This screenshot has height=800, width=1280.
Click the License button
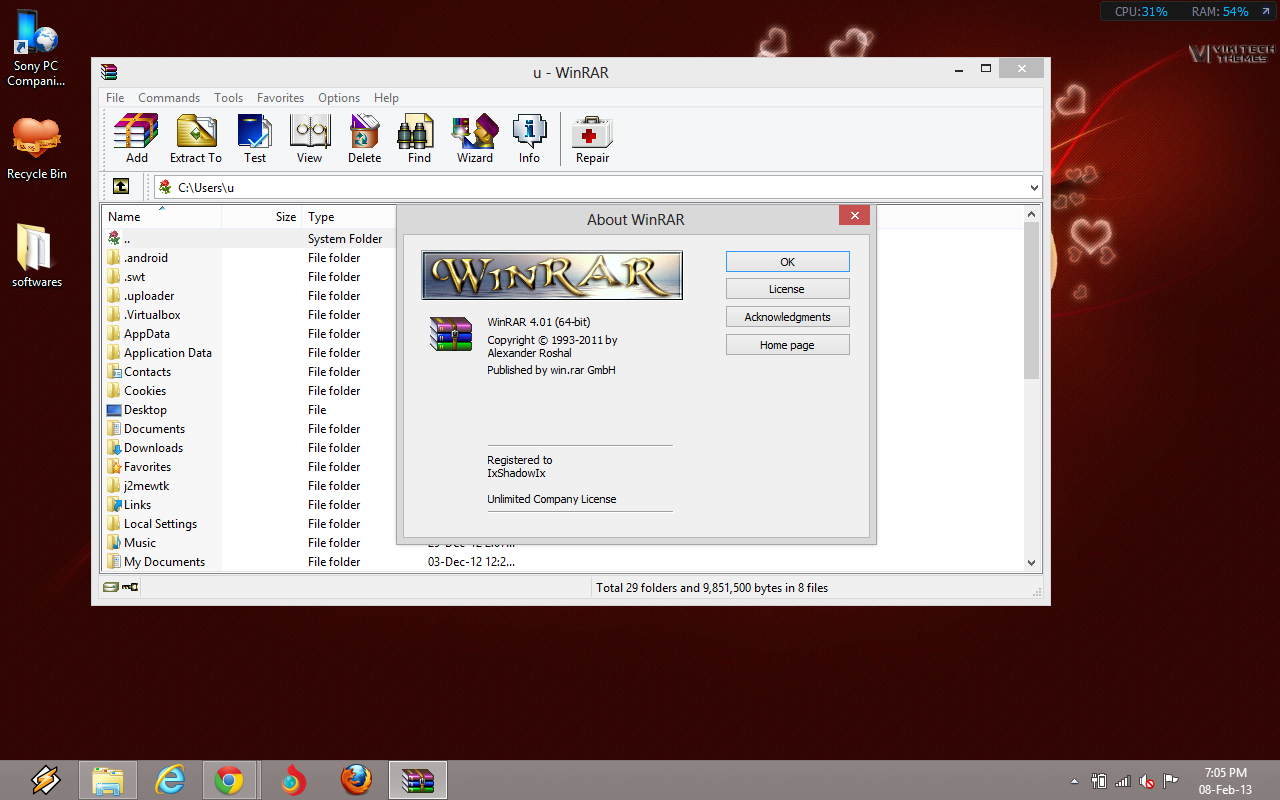[x=788, y=289]
